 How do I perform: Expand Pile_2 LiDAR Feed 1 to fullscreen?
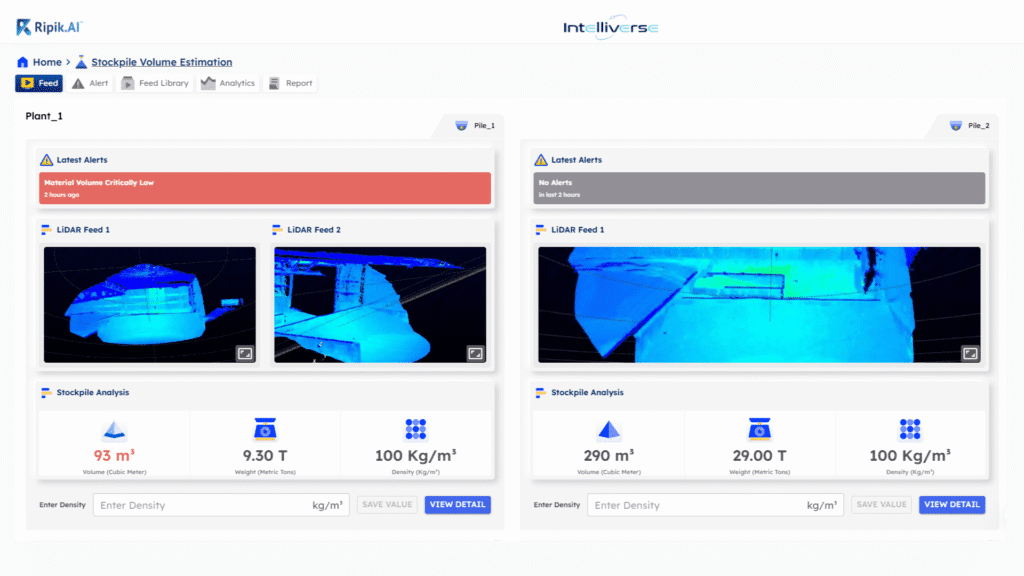970,352
